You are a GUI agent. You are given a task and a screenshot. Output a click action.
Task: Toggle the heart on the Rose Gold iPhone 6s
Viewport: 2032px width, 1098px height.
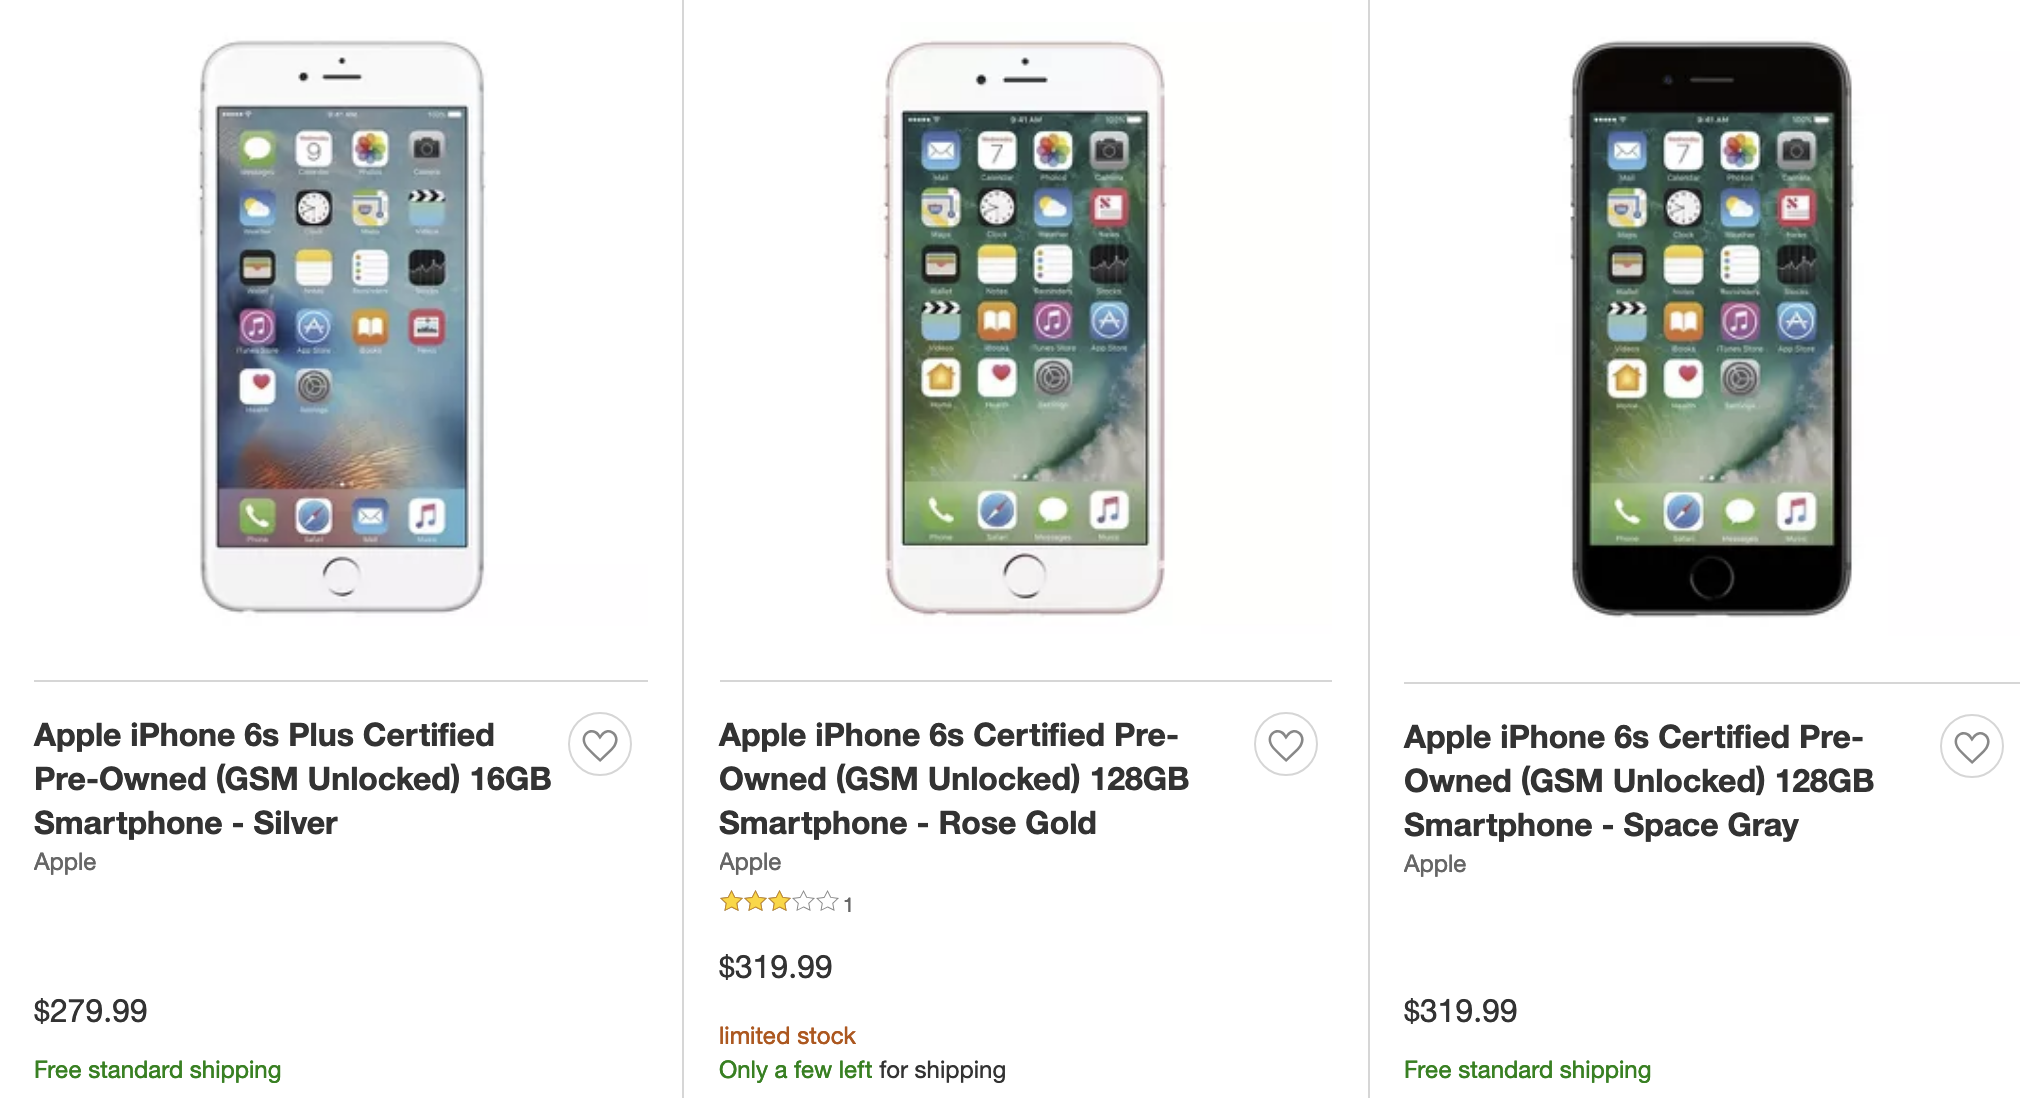point(1285,744)
